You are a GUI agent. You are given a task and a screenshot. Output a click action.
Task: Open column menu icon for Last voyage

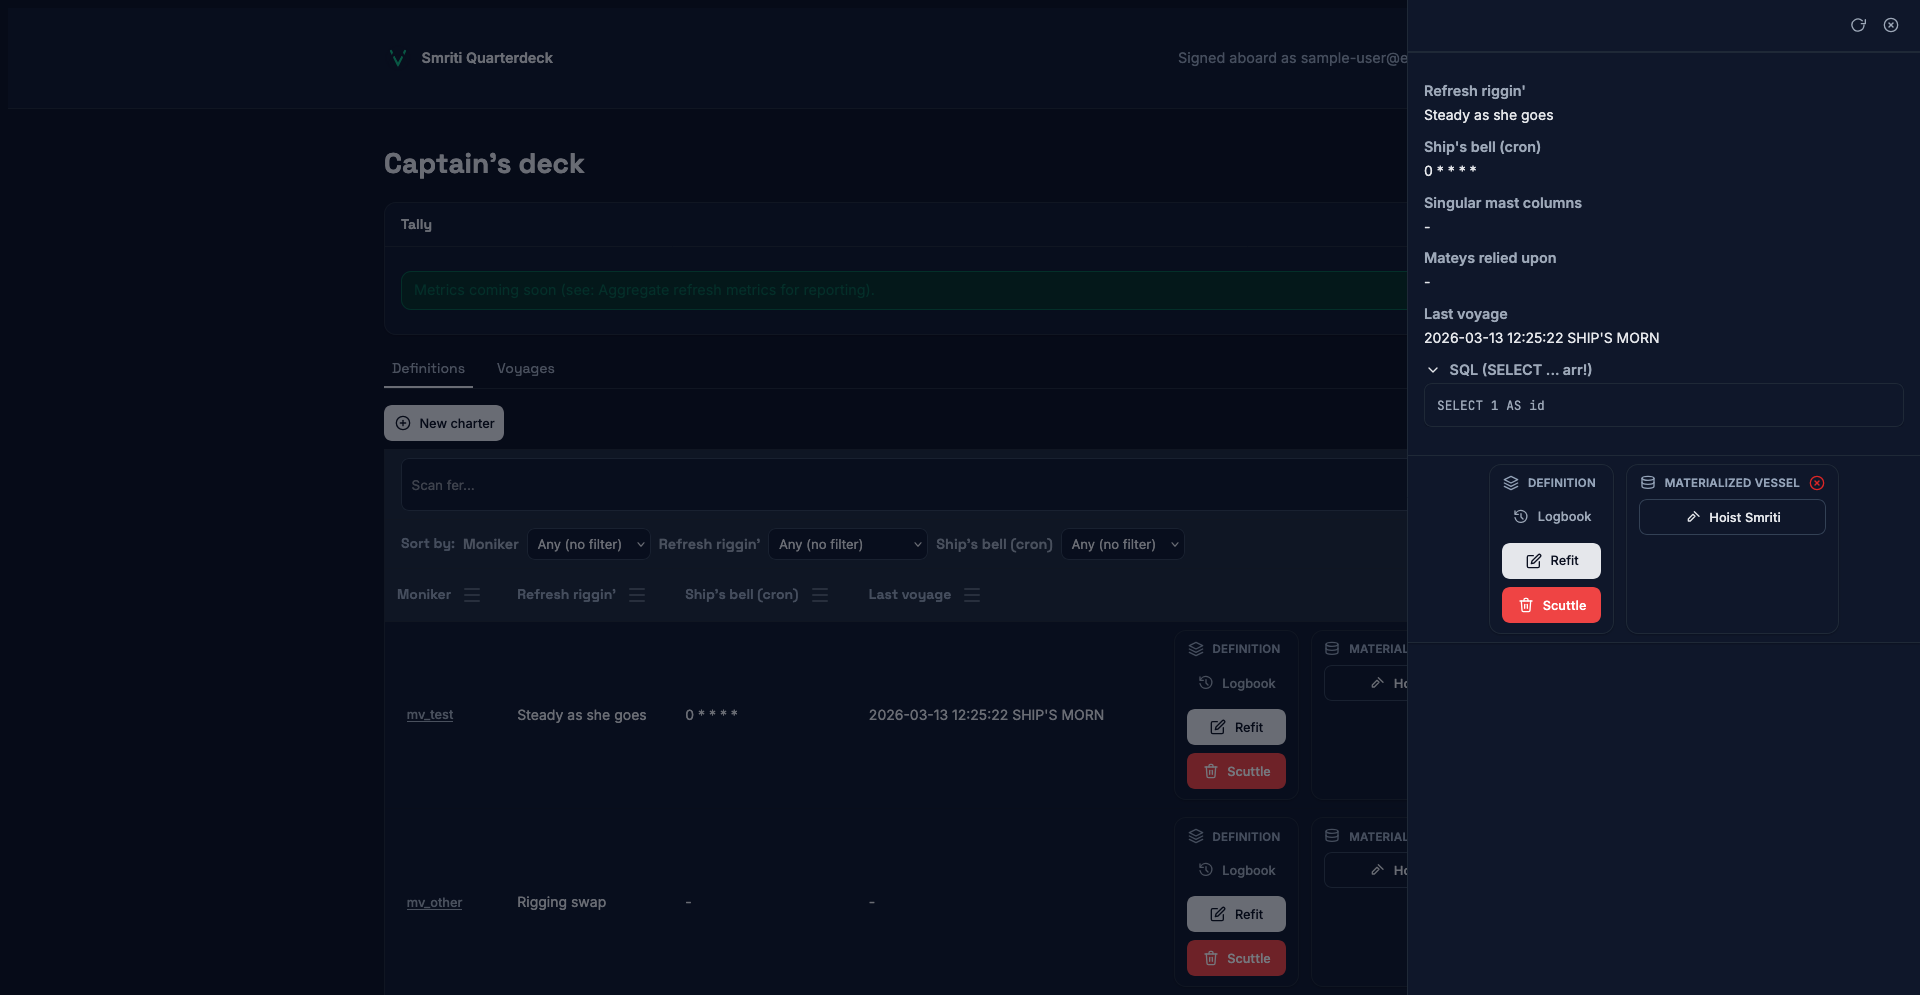pyautogui.click(x=972, y=595)
